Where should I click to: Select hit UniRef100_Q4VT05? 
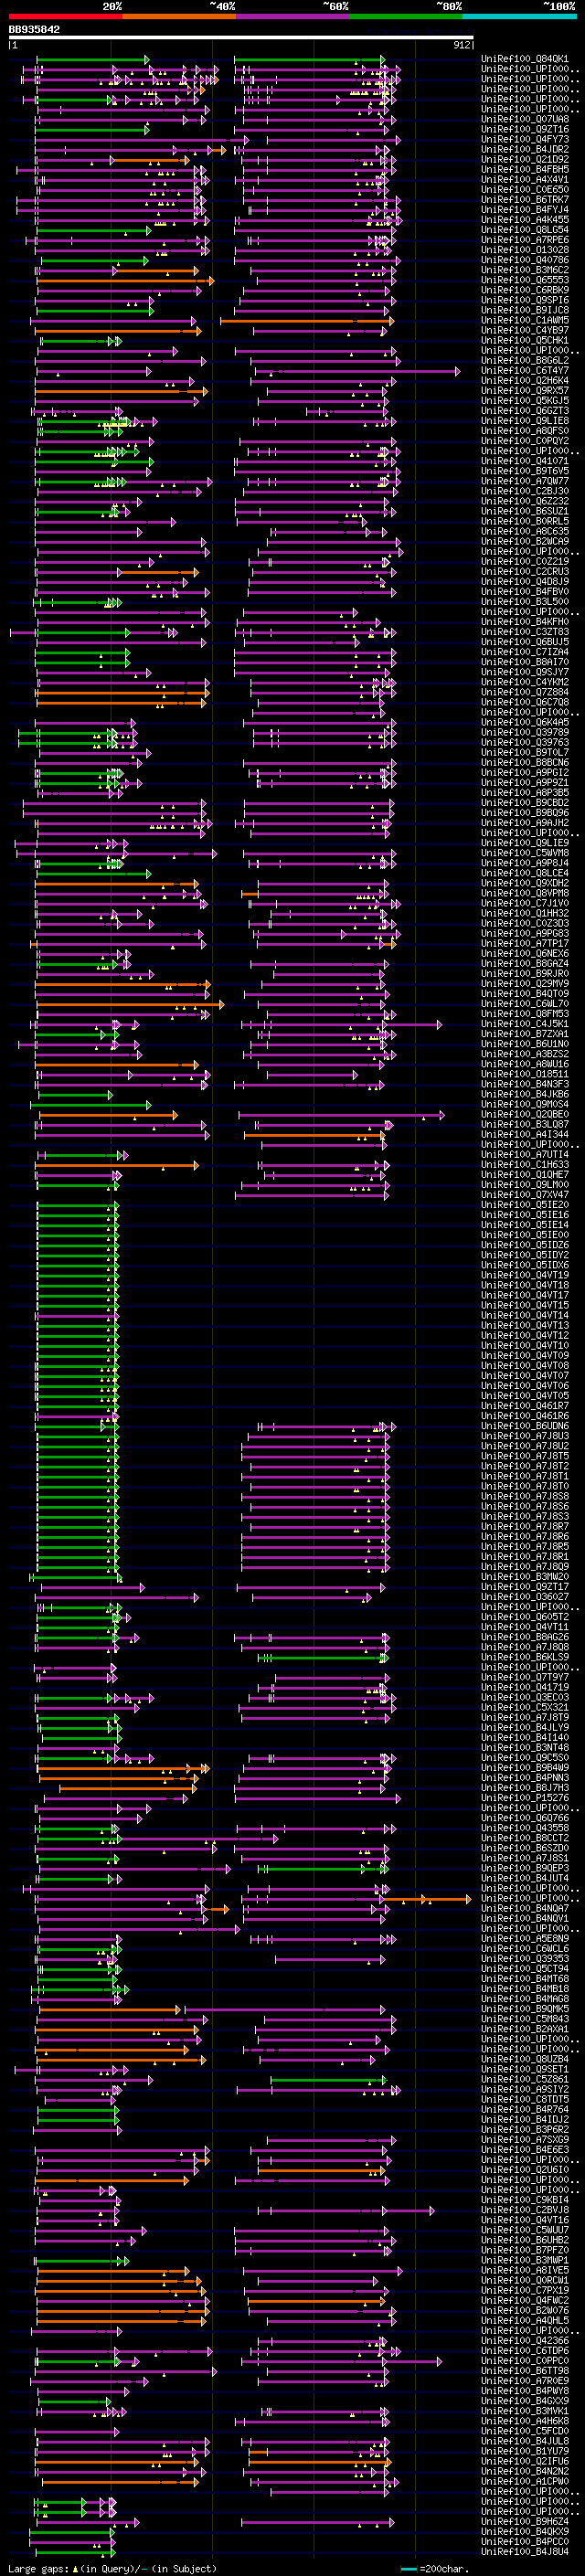(x=525, y=1395)
